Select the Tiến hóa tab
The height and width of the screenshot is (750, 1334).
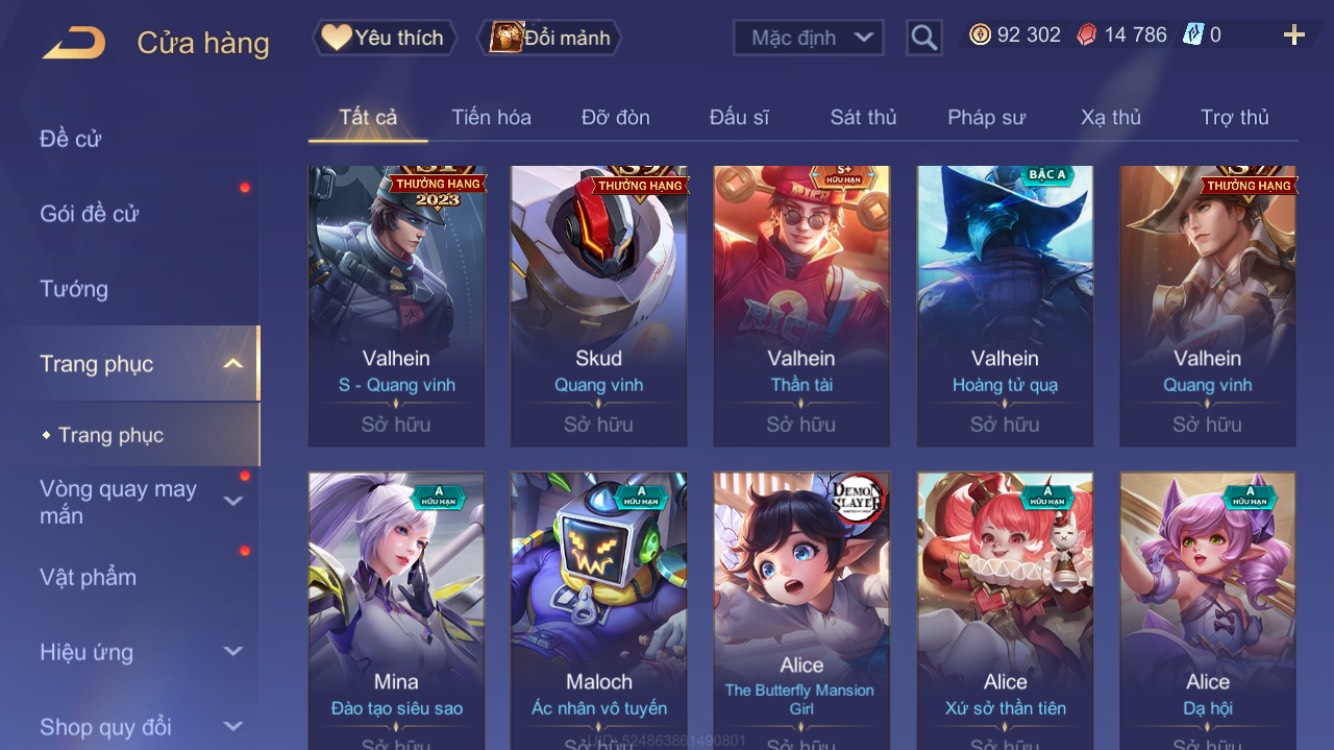coord(491,117)
